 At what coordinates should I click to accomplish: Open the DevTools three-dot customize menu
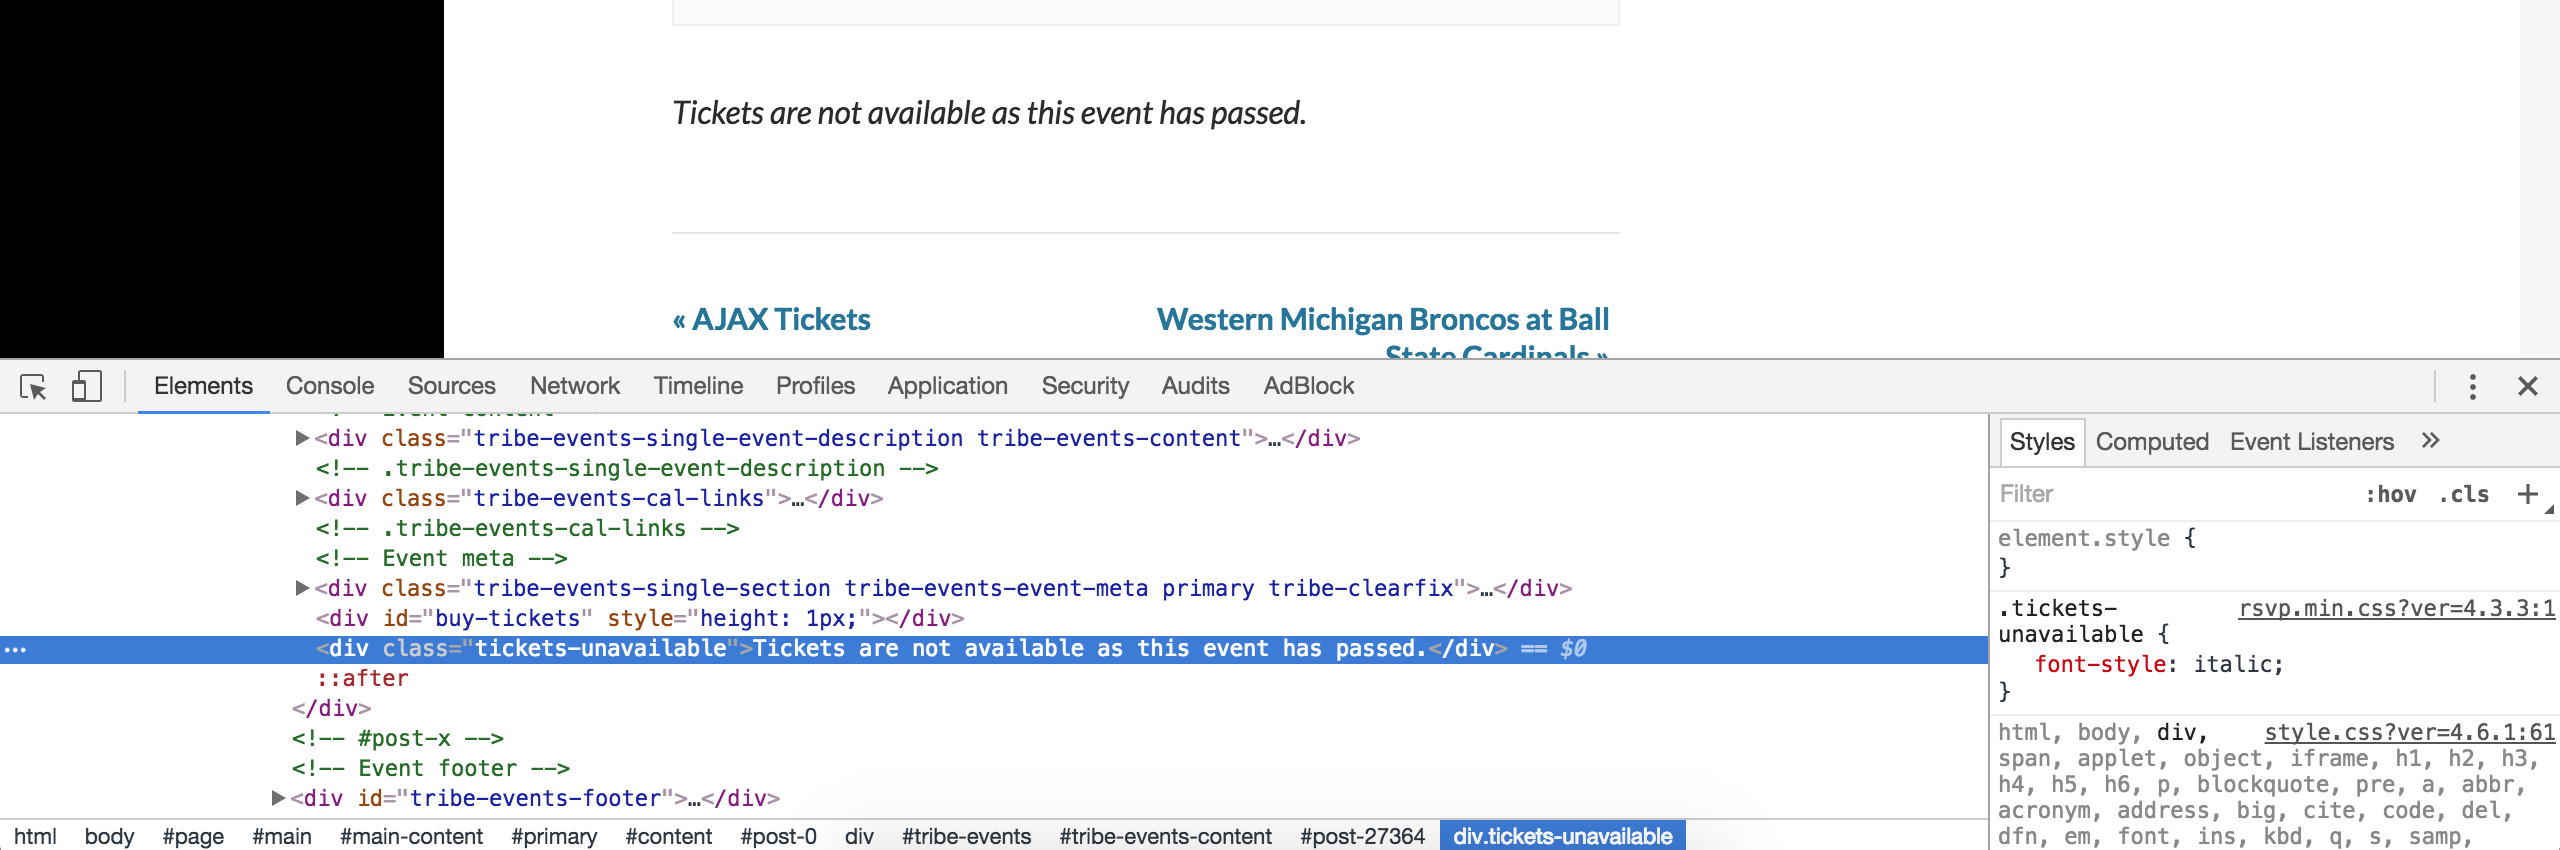(2472, 387)
